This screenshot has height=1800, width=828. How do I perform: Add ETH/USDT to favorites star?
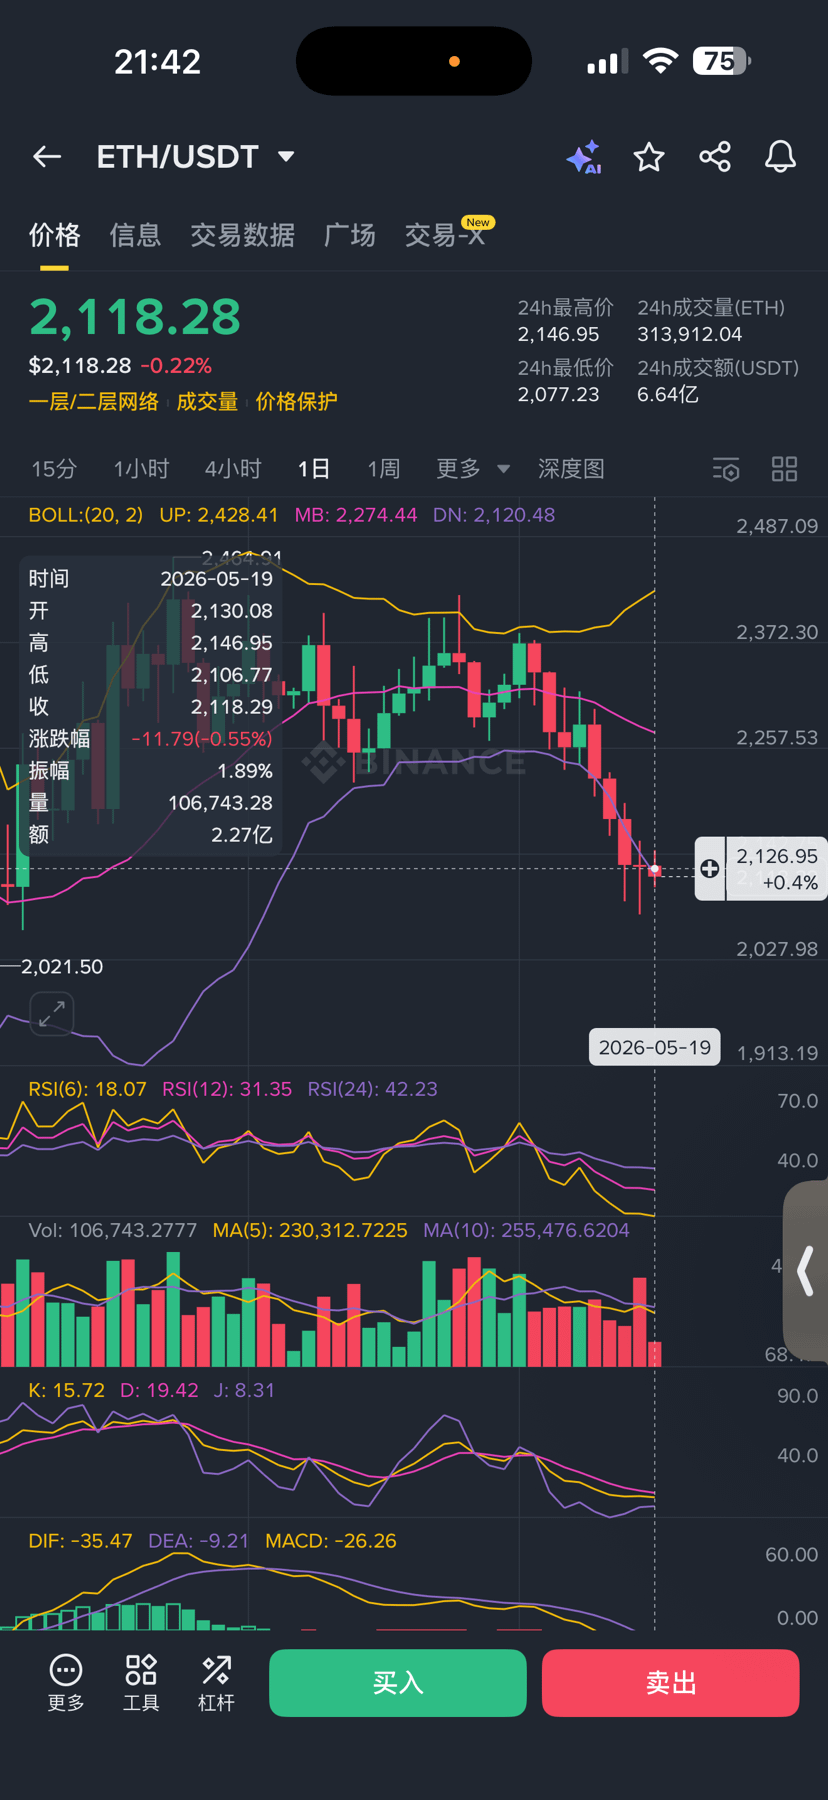[x=649, y=157]
